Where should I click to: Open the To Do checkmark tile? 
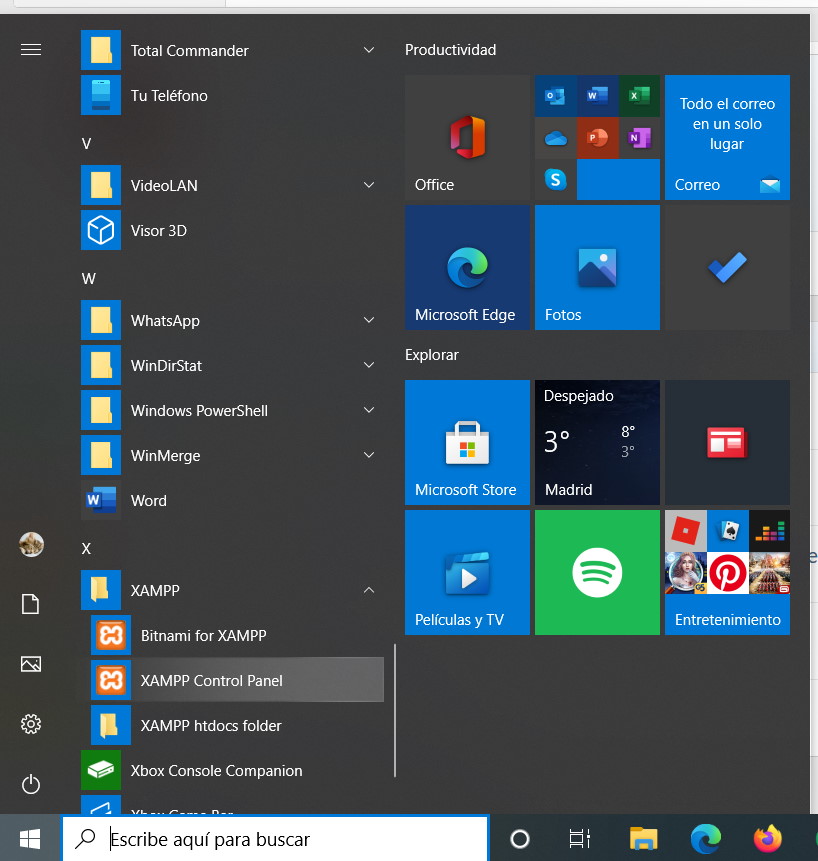tap(727, 267)
